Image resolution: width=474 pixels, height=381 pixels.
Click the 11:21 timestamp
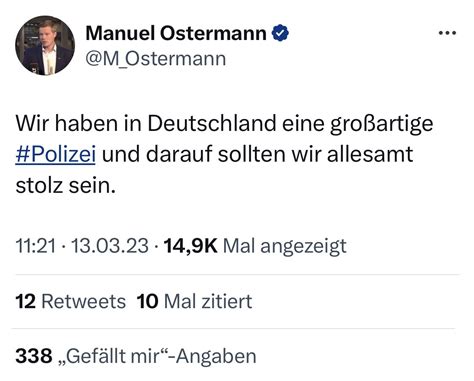point(36,246)
